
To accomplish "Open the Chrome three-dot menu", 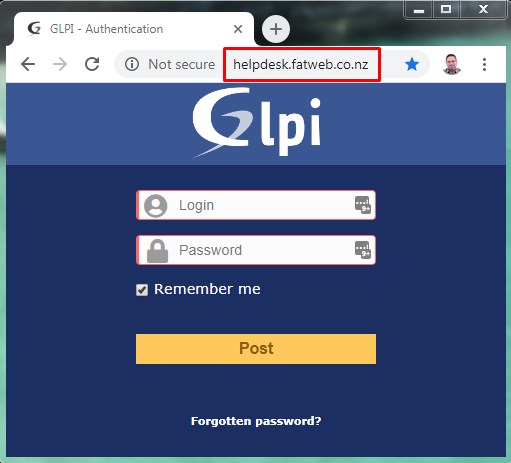I will point(484,64).
